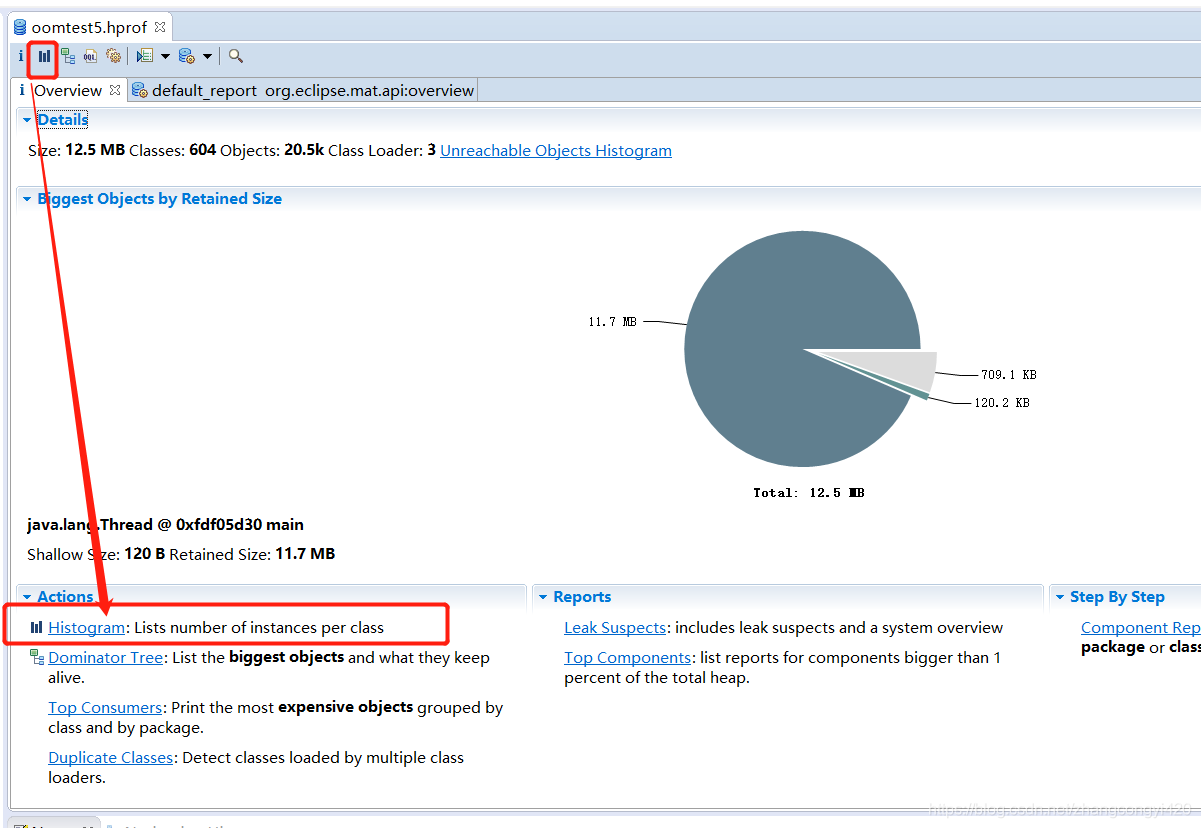Open the Unreachable Objects Histogram link
The width and height of the screenshot is (1201, 828).
coord(555,151)
